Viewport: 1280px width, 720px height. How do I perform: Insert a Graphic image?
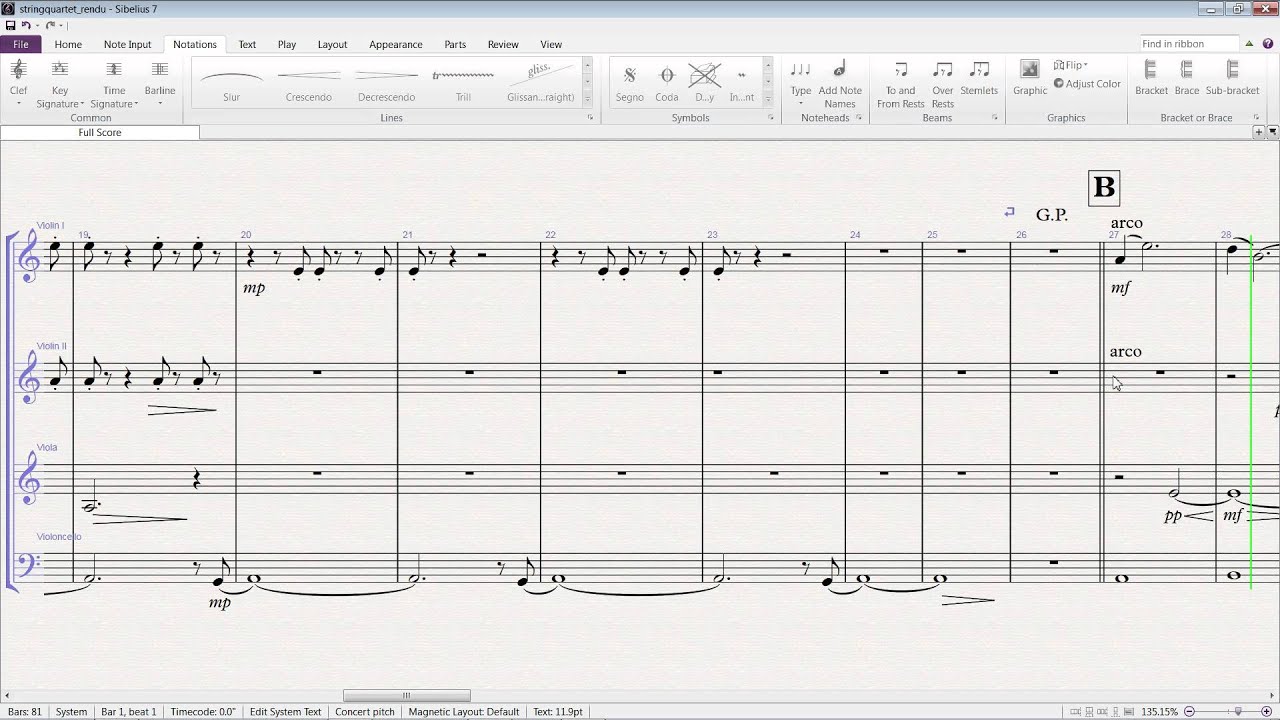click(x=1030, y=78)
